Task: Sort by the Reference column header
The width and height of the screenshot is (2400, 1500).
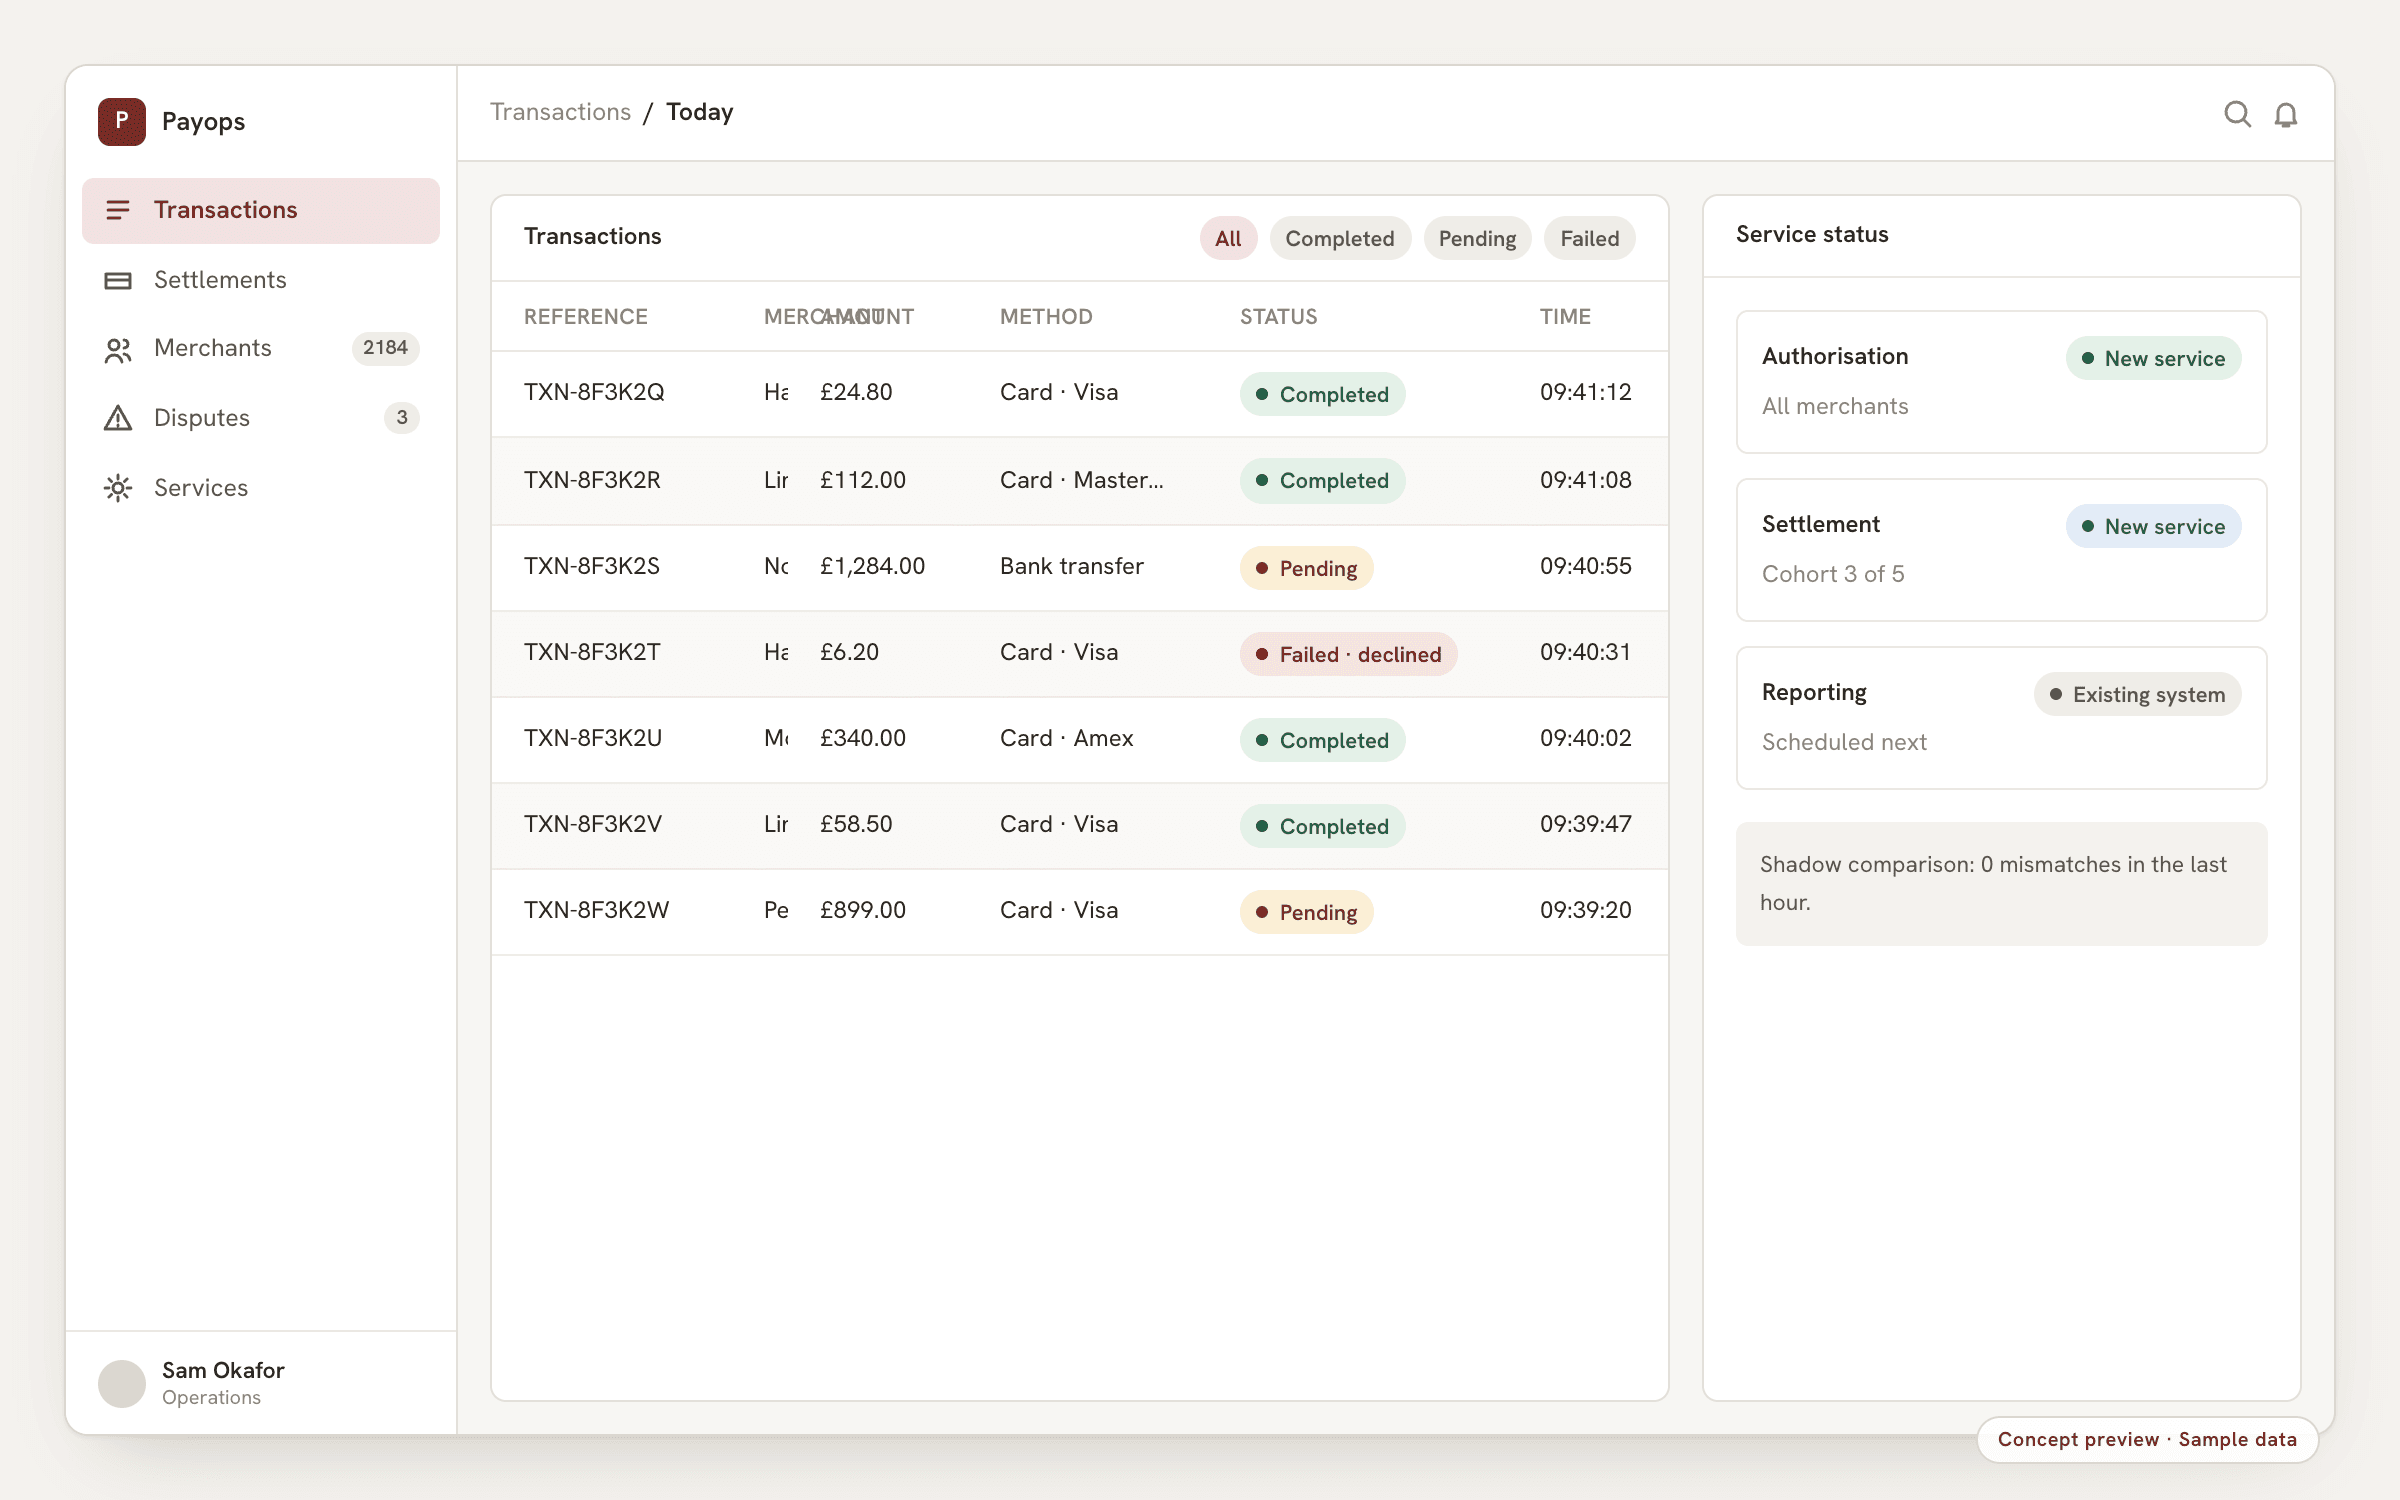Action: 586,316
